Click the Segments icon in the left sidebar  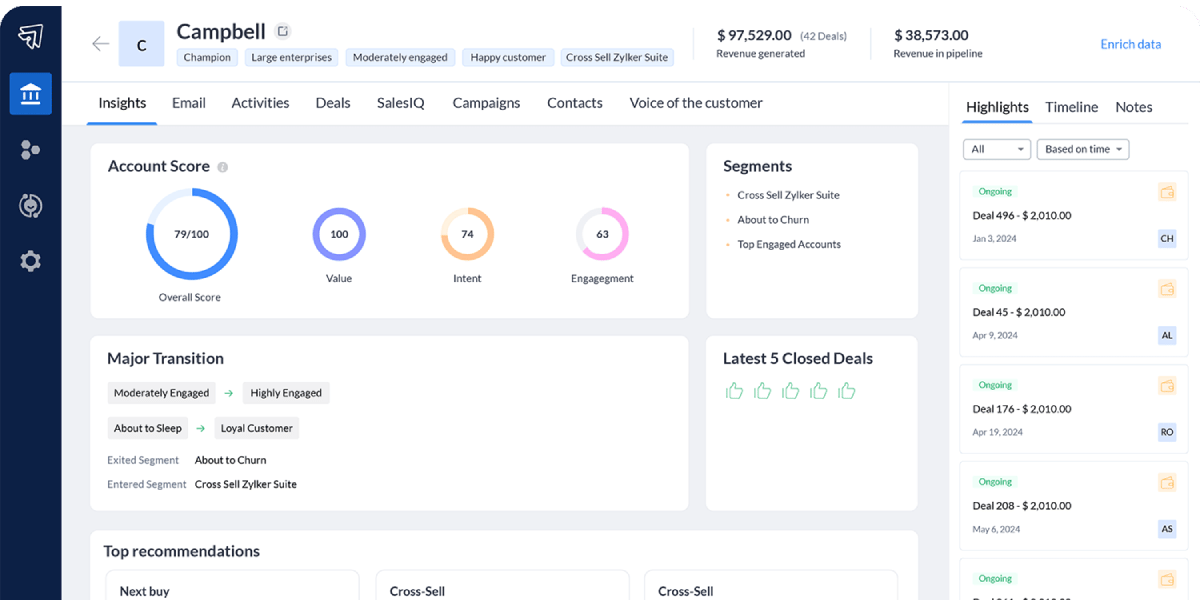click(30, 149)
